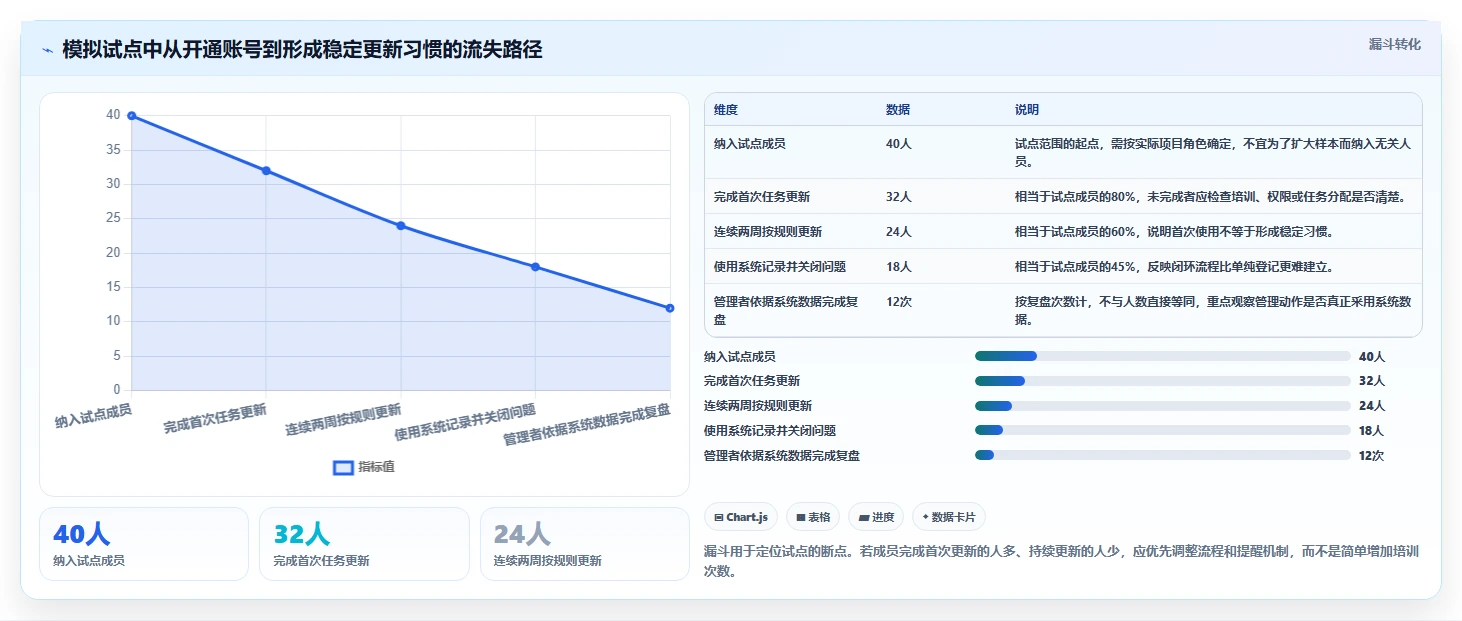Click the 纳入试点成员 progress bar
Screen dimensions: 1462x621
pyautogui.click(x=1162, y=356)
